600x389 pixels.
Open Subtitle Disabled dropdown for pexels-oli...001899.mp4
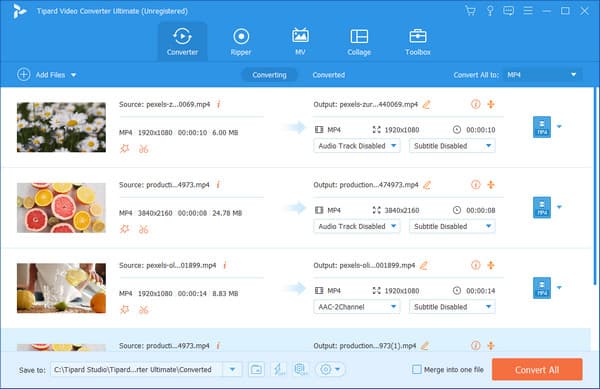[452, 307]
